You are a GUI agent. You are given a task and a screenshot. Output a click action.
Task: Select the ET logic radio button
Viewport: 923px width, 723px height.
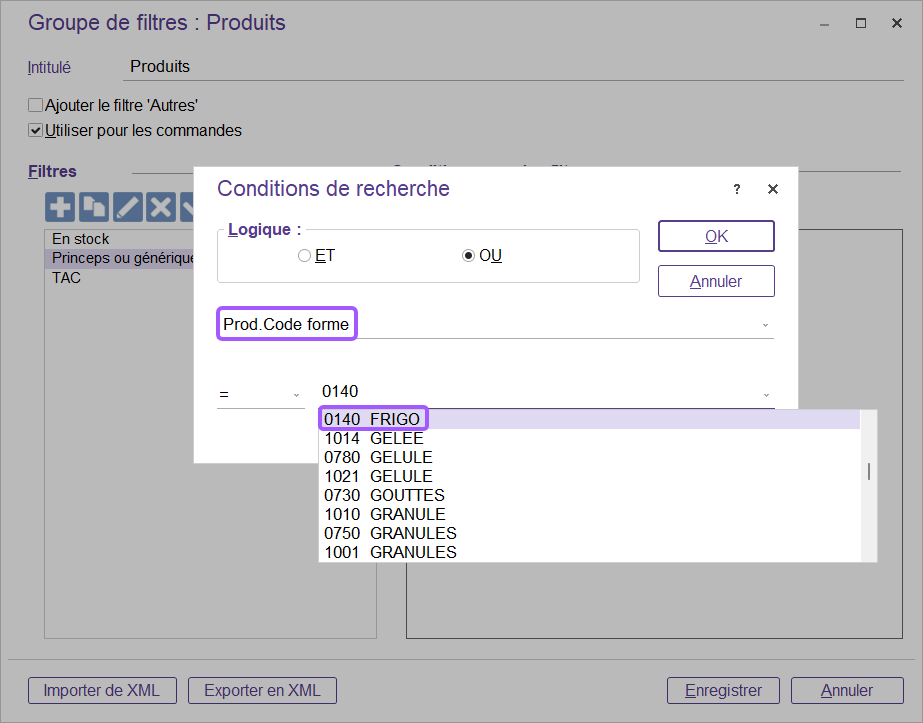point(305,256)
